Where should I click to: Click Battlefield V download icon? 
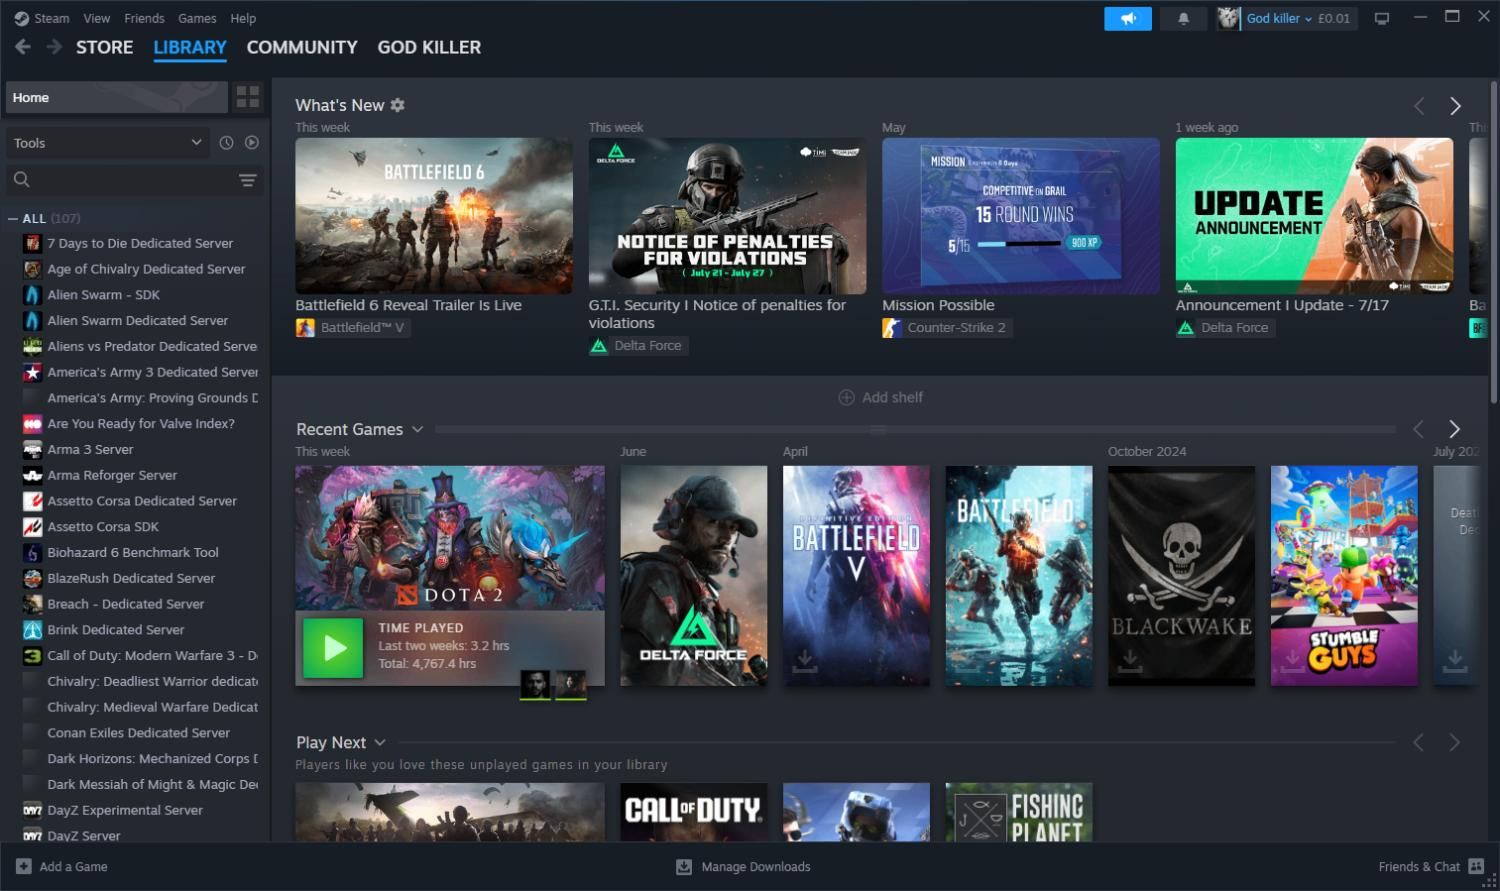click(x=805, y=661)
